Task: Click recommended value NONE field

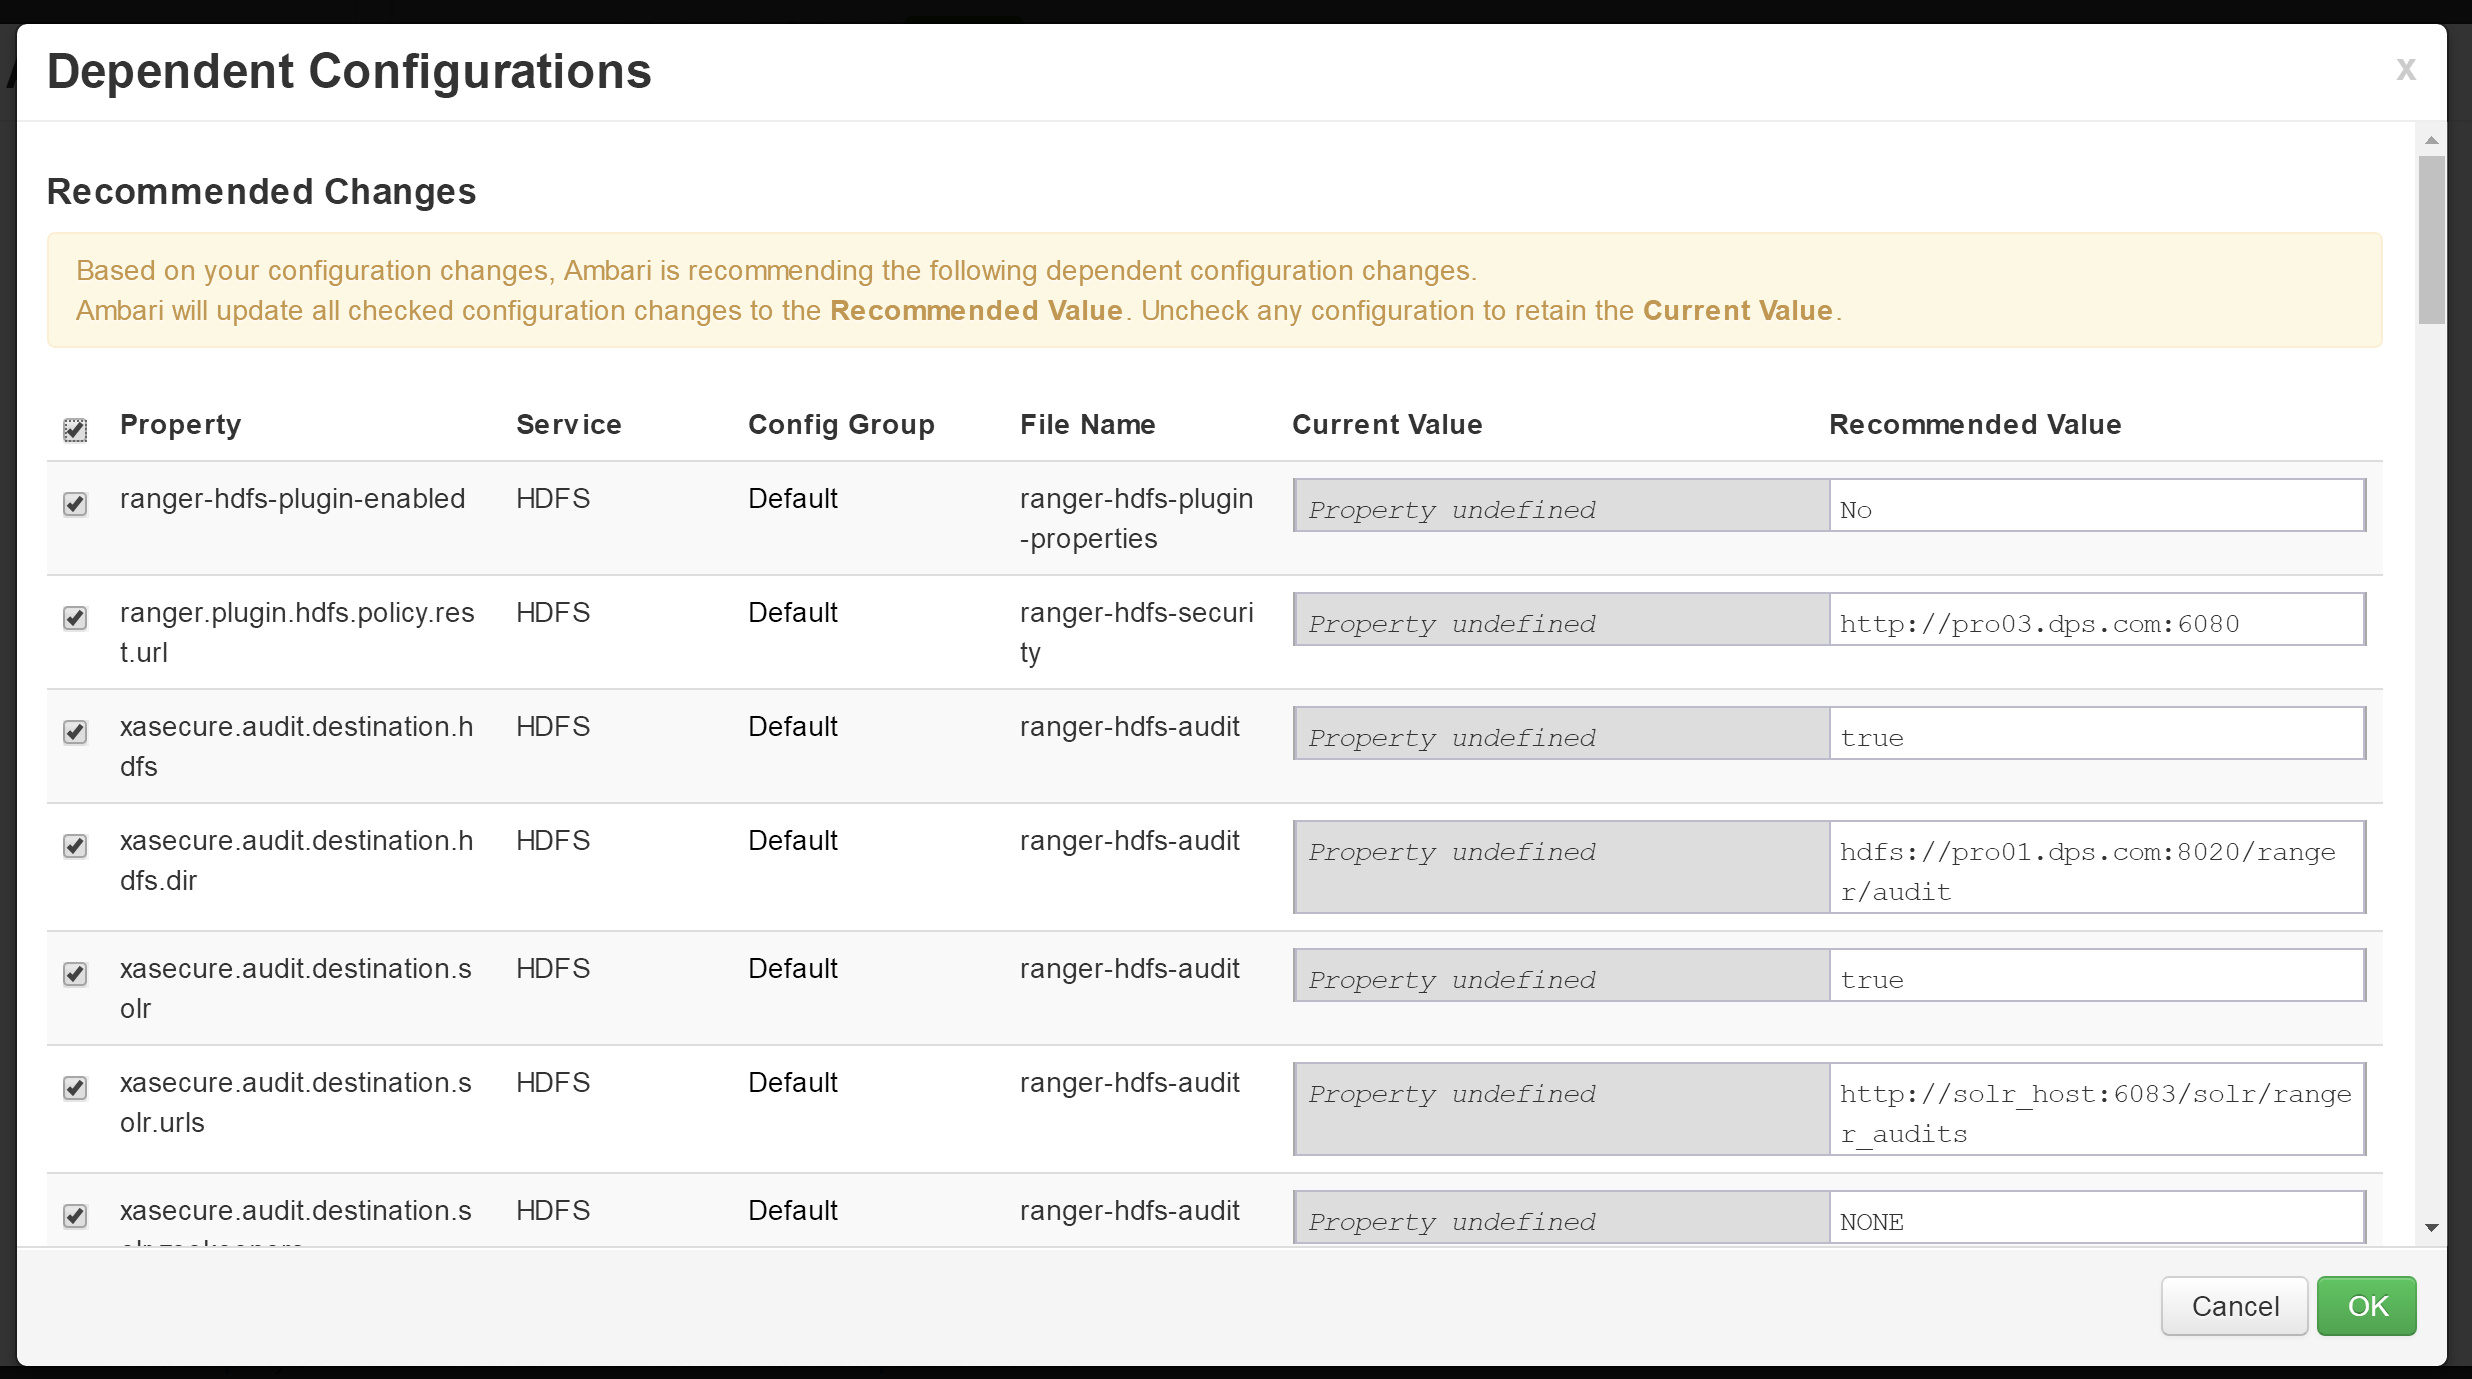Action: [x=2097, y=1217]
